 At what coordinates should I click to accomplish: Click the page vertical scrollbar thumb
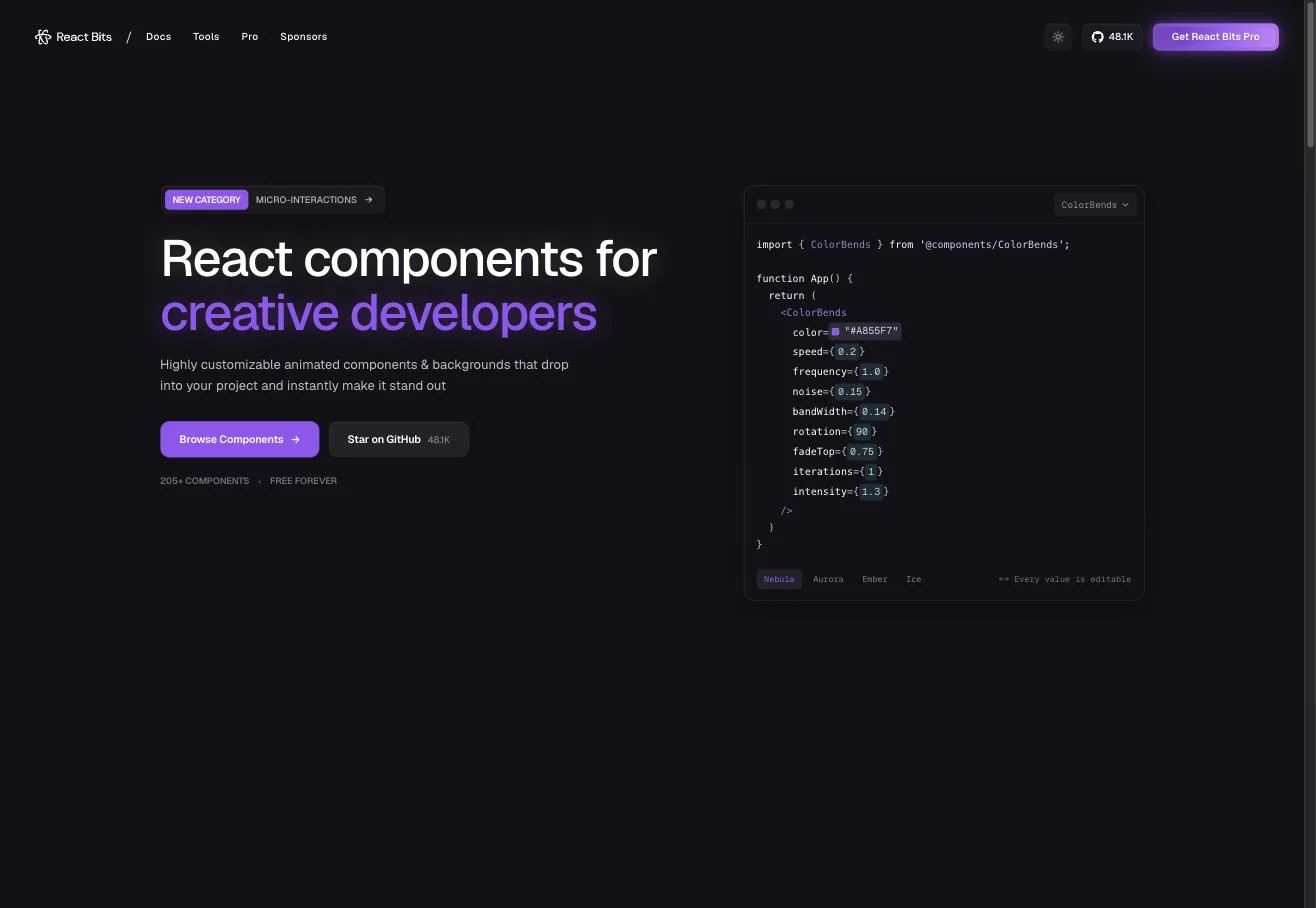pyautogui.click(x=1310, y=76)
